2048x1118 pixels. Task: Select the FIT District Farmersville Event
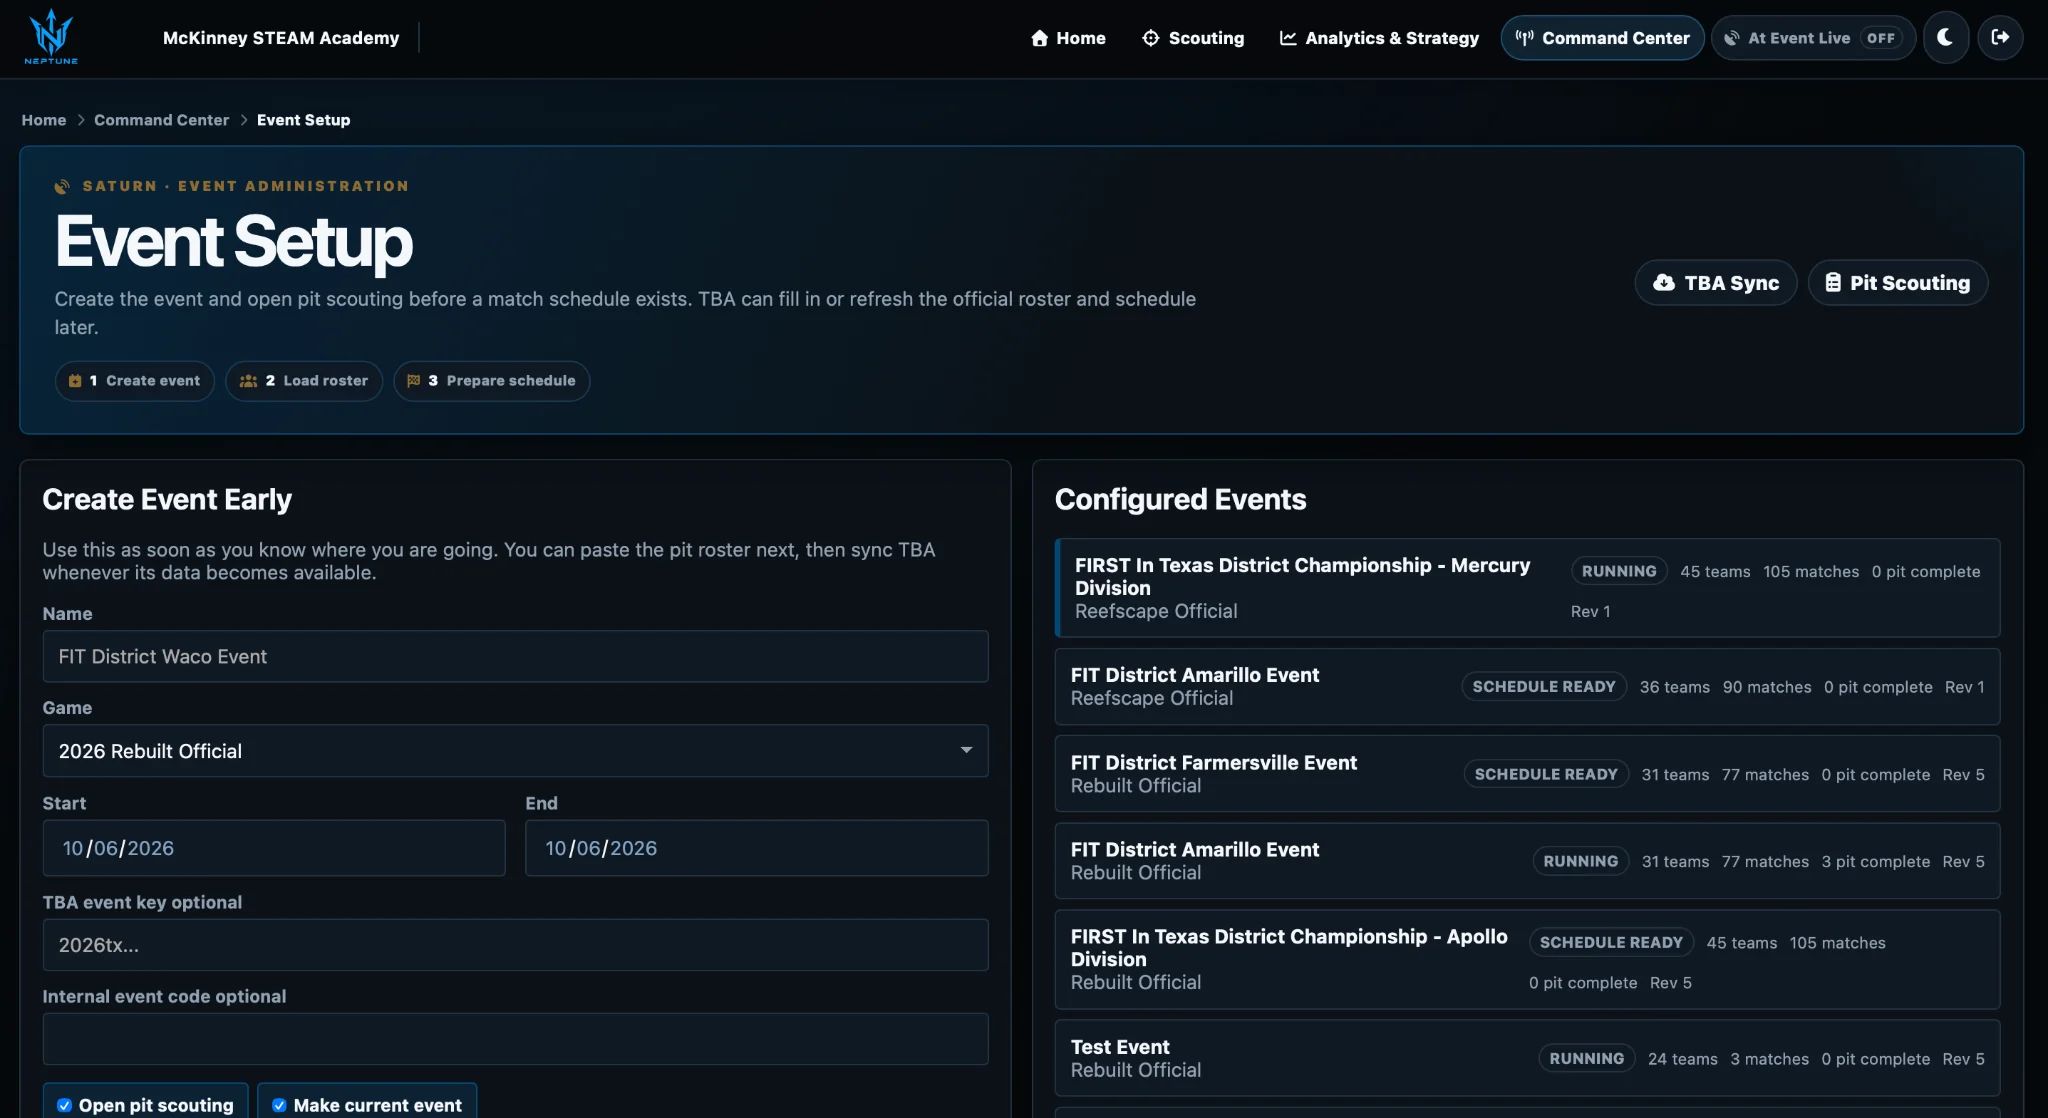[1528, 774]
